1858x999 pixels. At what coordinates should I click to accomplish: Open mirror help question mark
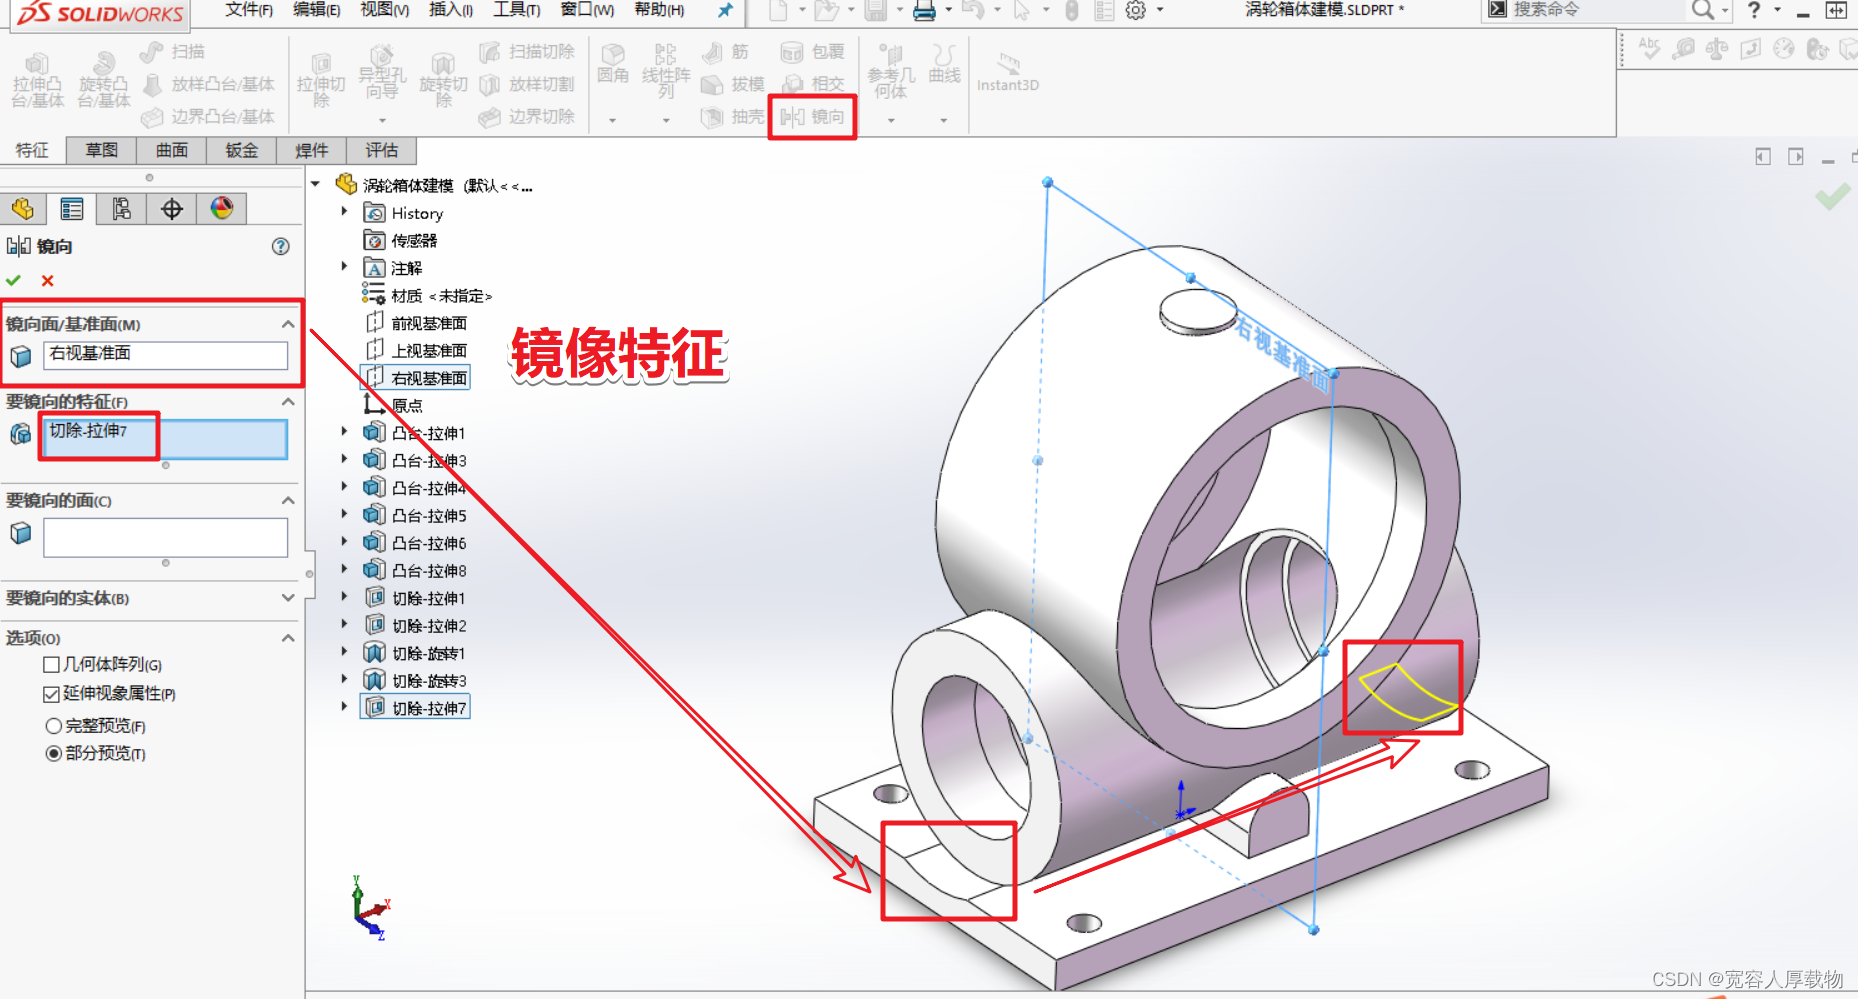point(281,246)
